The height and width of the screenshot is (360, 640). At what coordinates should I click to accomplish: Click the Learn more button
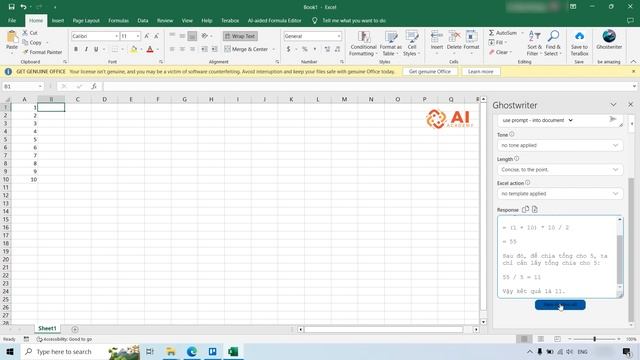(x=480, y=71)
